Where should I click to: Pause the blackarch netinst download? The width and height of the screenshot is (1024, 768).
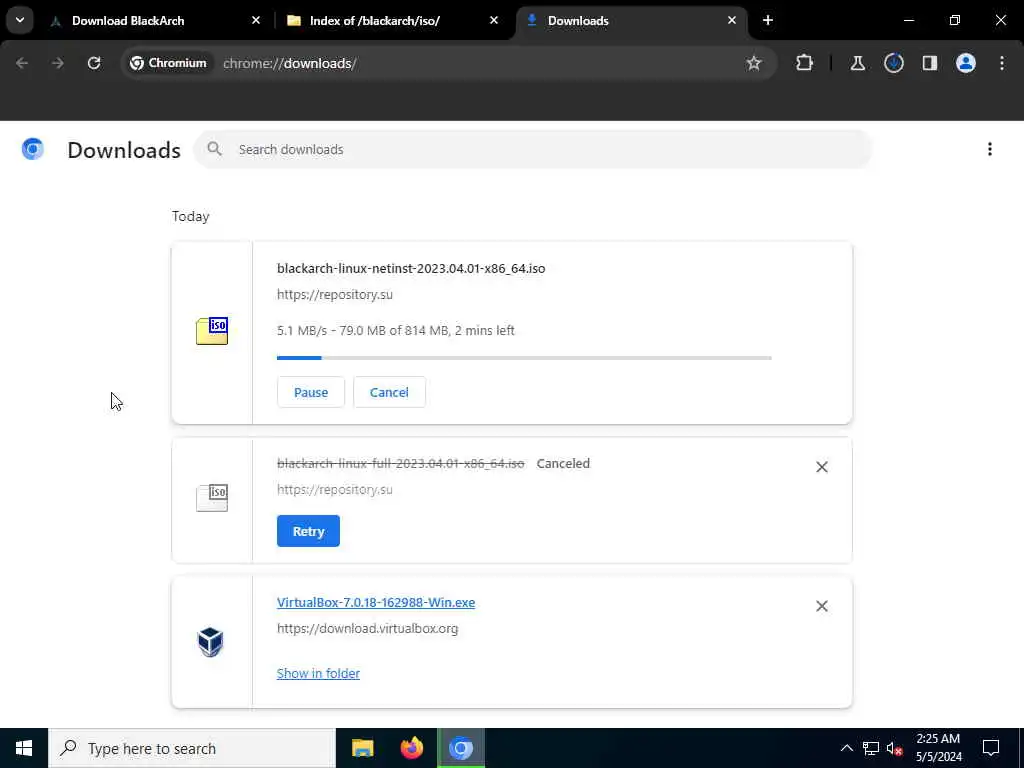pos(311,392)
